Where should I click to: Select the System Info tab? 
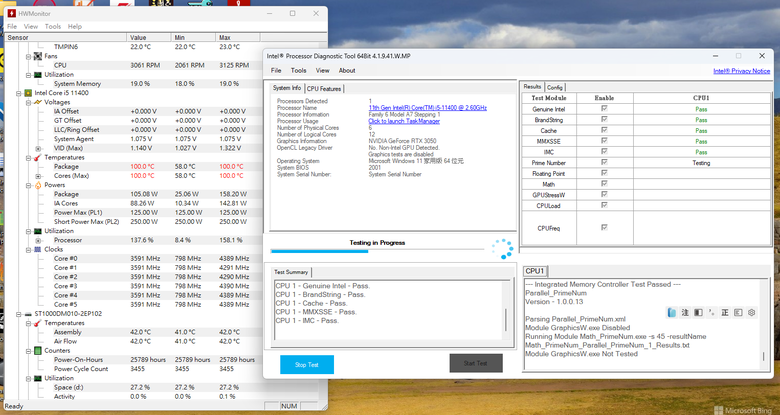pos(287,88)
